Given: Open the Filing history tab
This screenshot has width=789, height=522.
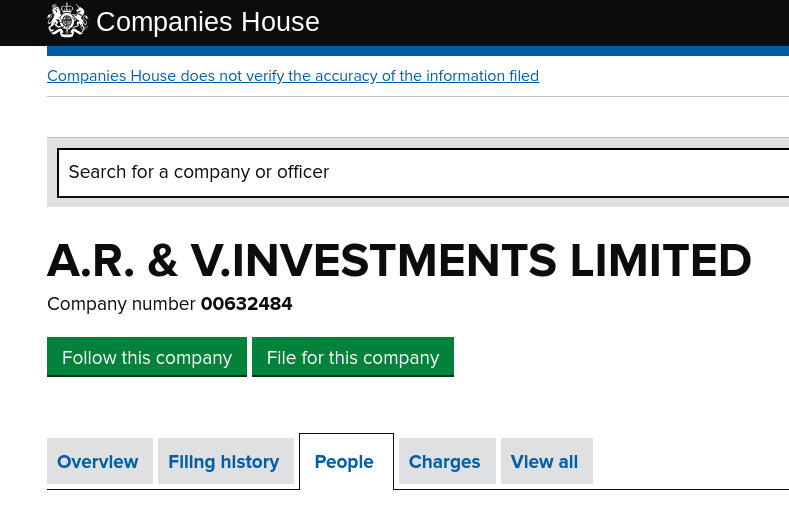Looking at the screenshot, I should coord(224,462).
